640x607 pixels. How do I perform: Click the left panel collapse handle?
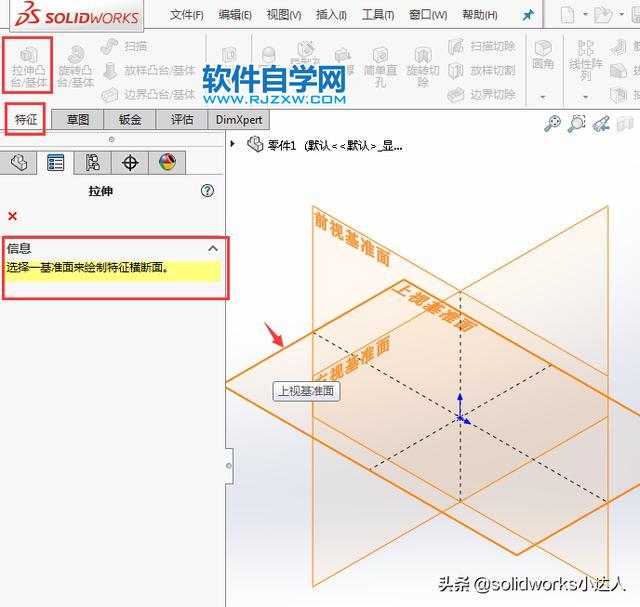[x=229, y=465]
